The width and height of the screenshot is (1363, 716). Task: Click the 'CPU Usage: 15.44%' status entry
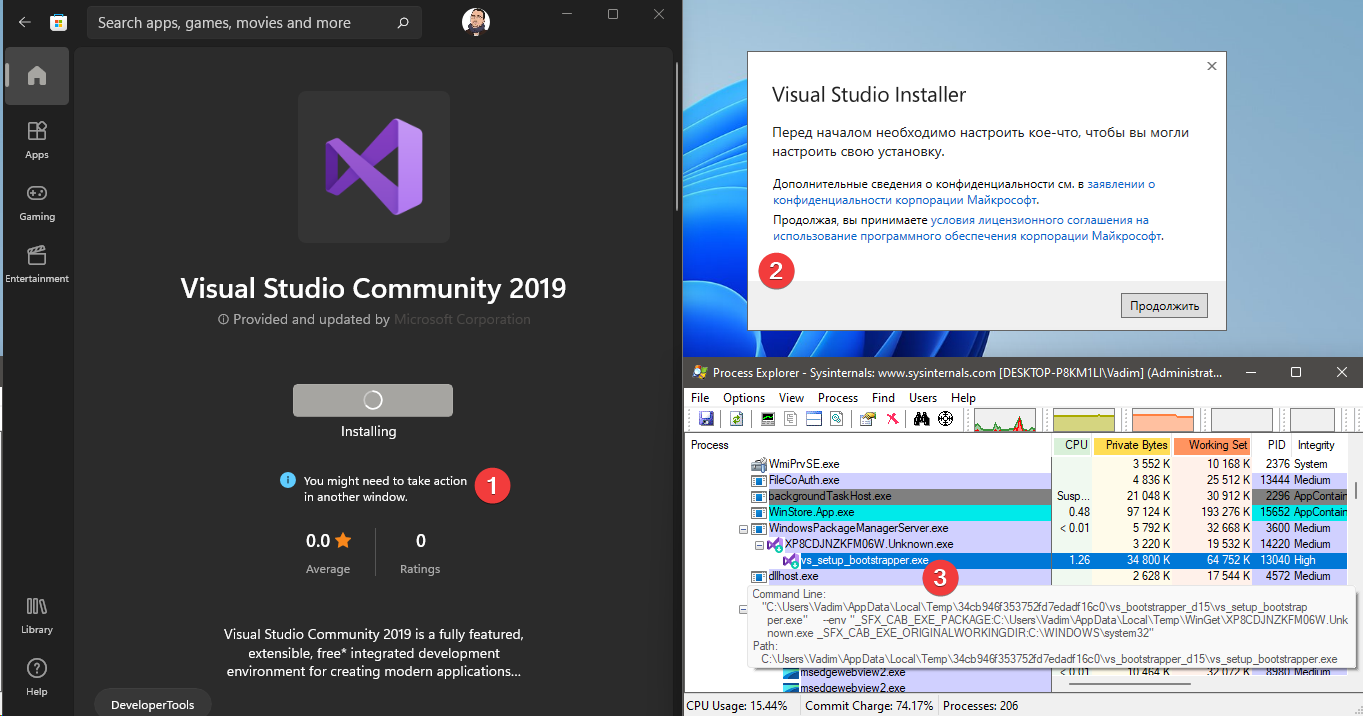point(737,706)
